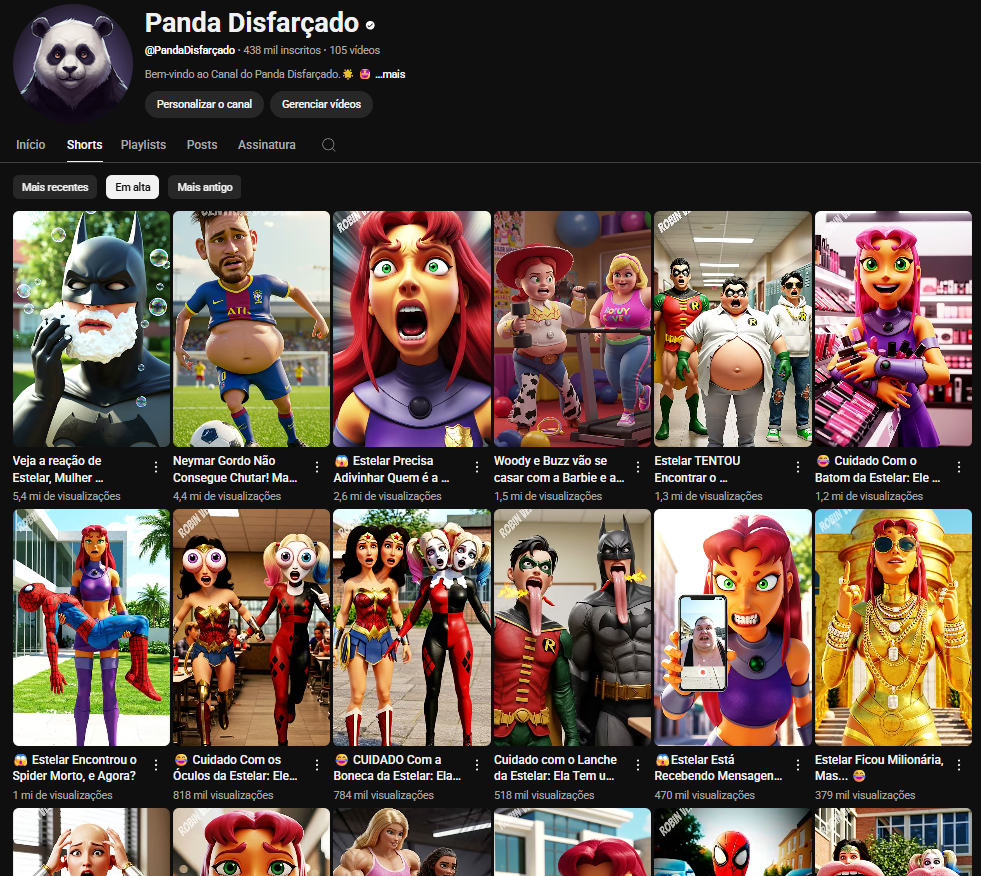
Task: Open options menu for Woody e Buzz short
Action: pos(638,467)
